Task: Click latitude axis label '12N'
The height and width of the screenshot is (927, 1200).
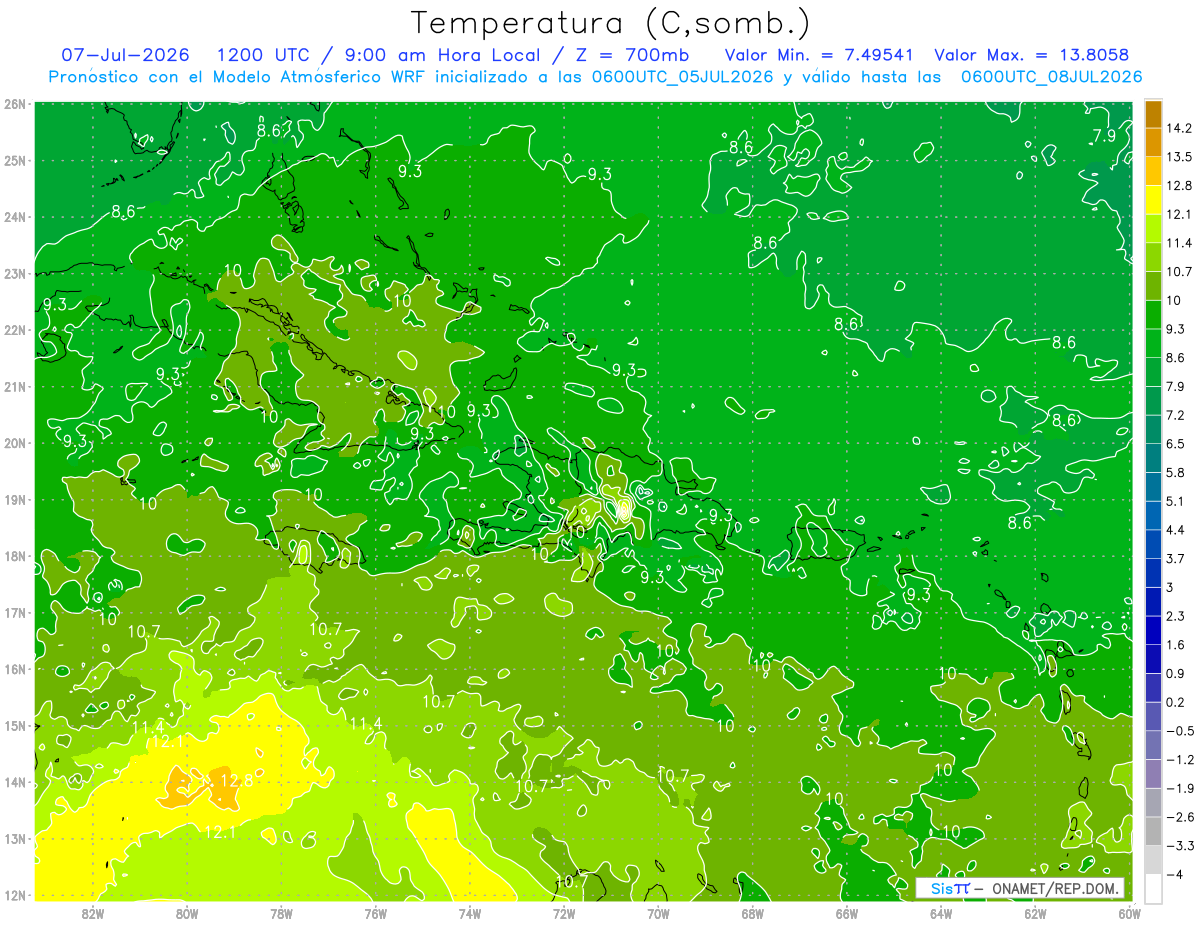Action: [16, 895]
